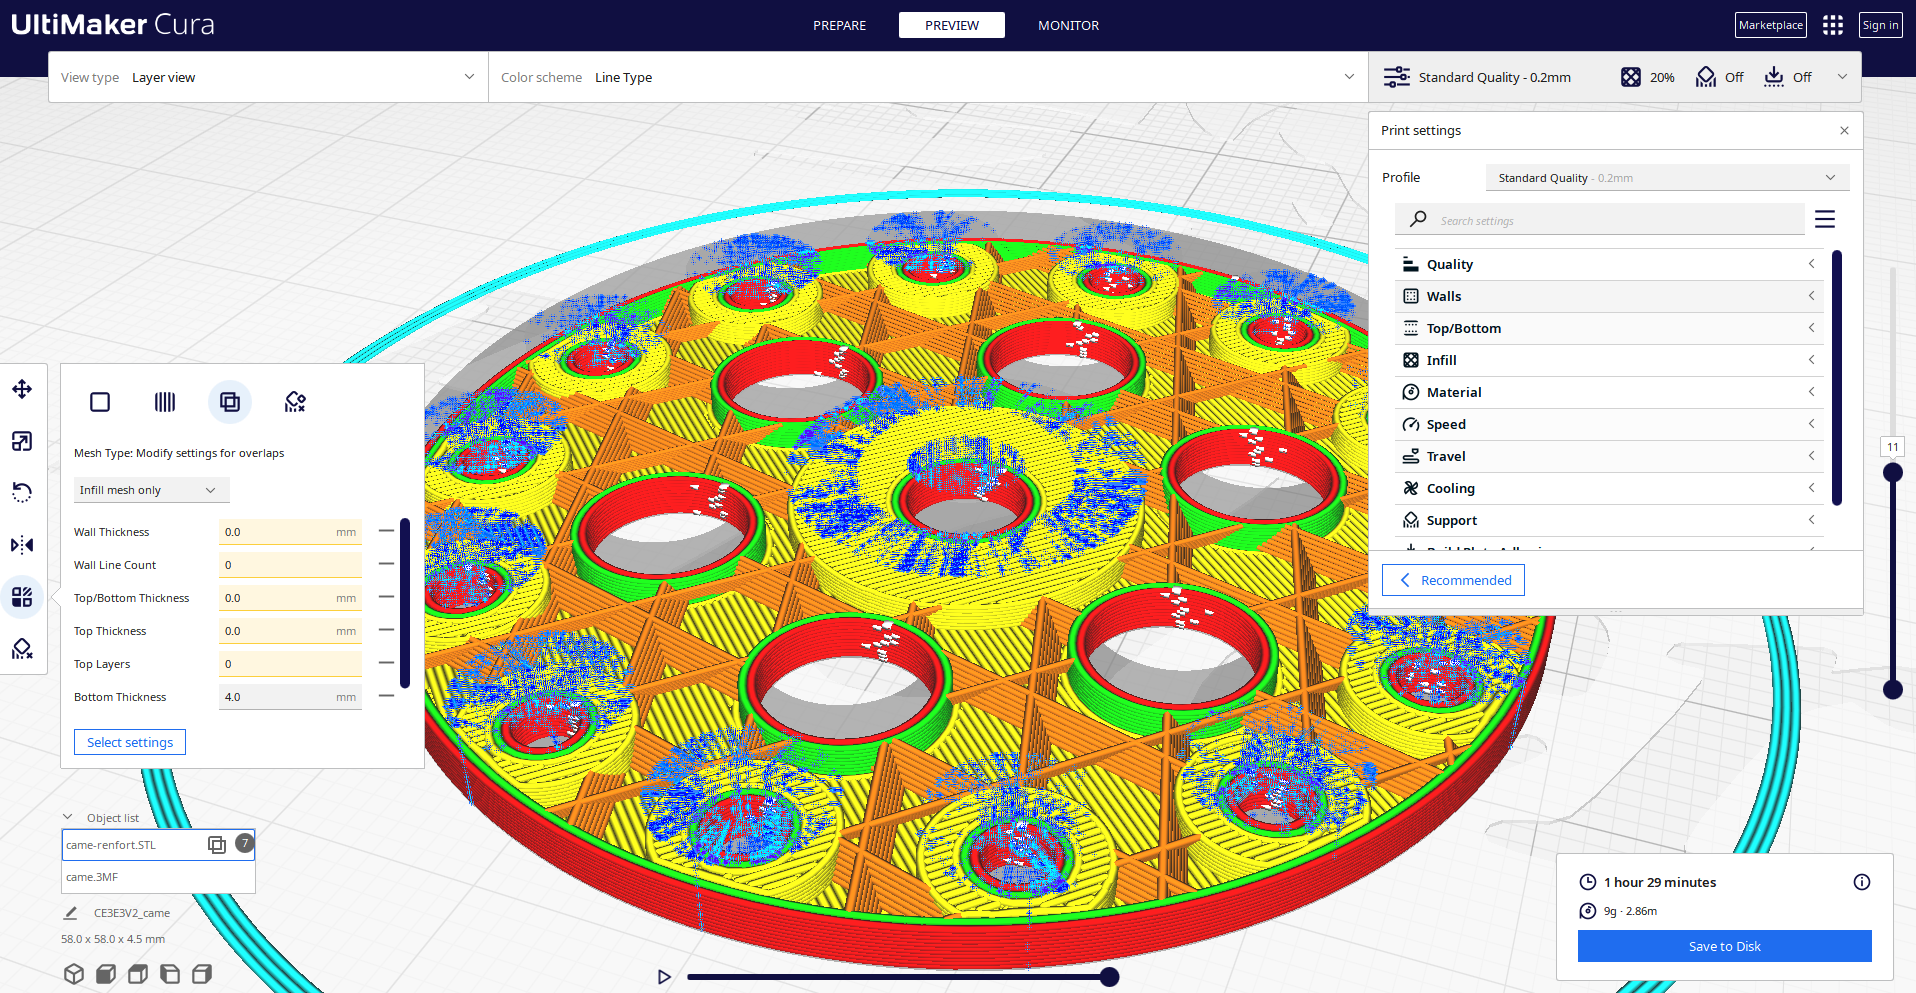Viewport: 1916px width, 993px height.
Task: Select the Move tool
Action: coord(22,389)
